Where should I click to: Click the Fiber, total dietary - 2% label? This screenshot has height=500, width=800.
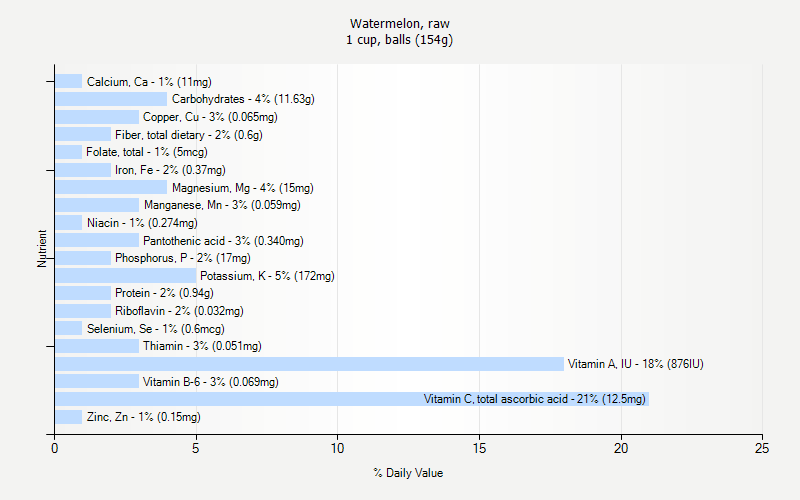click(x=189, y=135)
